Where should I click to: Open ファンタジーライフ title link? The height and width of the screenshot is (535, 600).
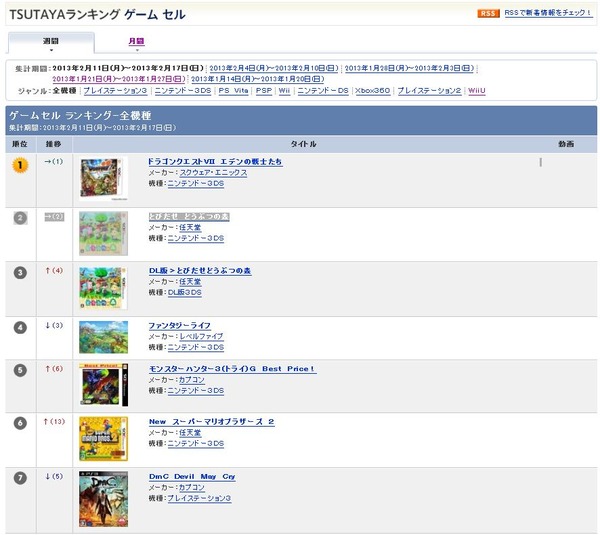click(179, 326)
